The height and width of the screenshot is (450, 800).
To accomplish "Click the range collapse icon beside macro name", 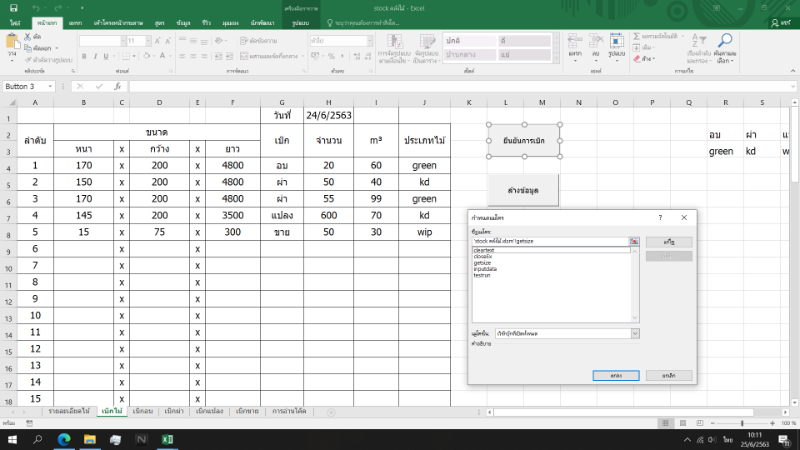I will coord(633,242).
